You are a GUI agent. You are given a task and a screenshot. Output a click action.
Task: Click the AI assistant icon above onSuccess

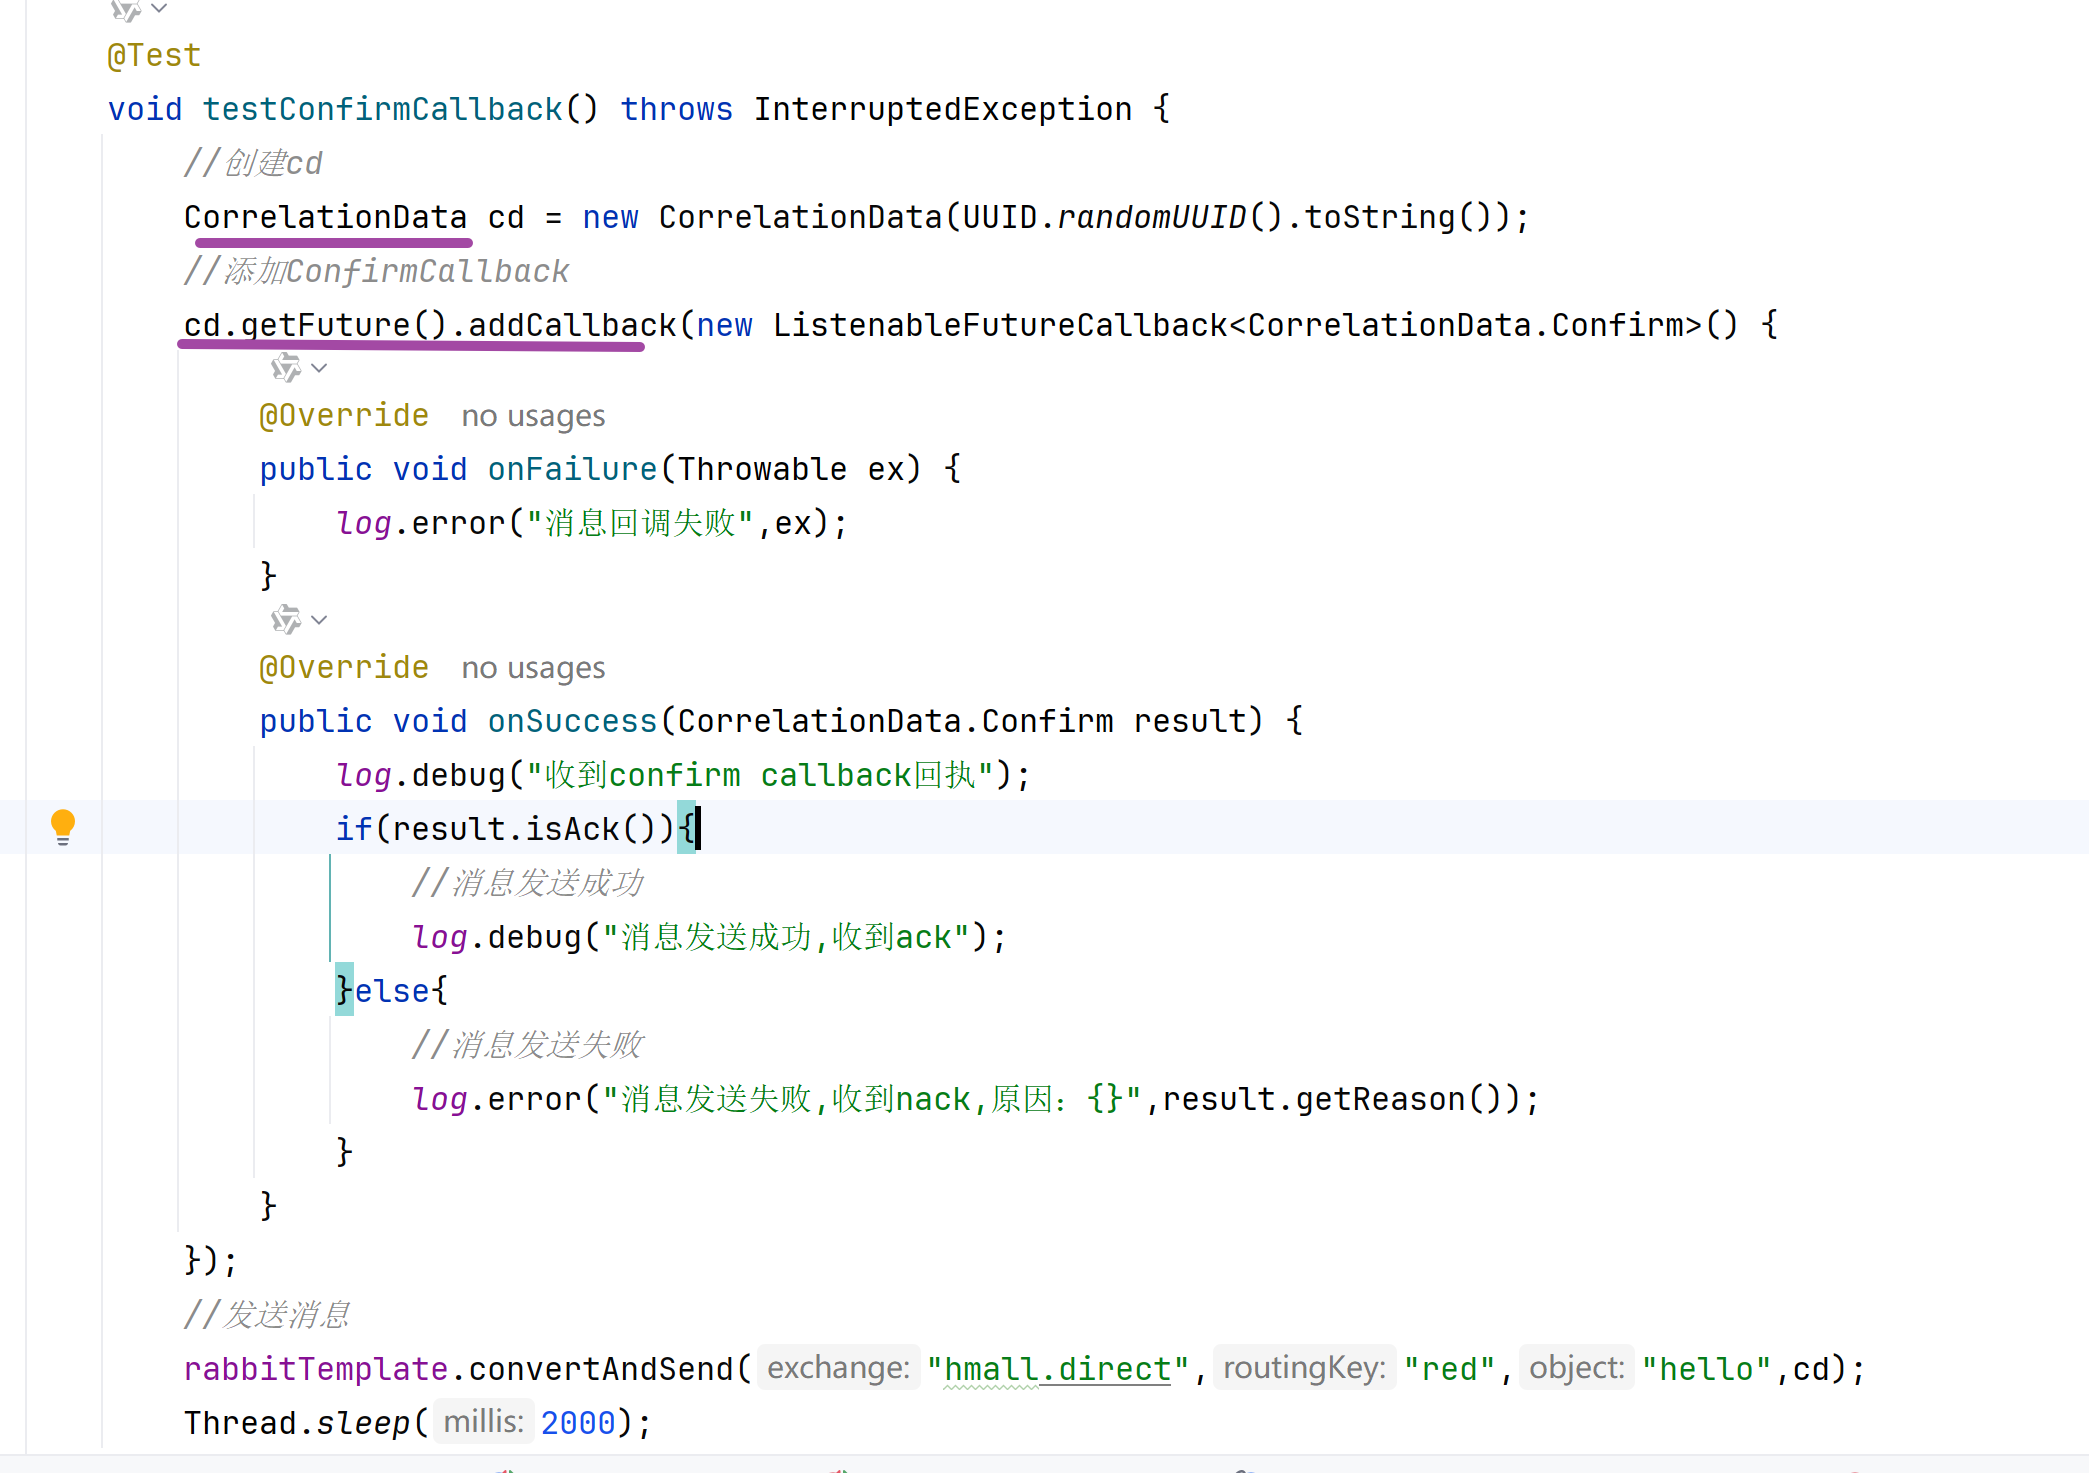pos(286,620)
